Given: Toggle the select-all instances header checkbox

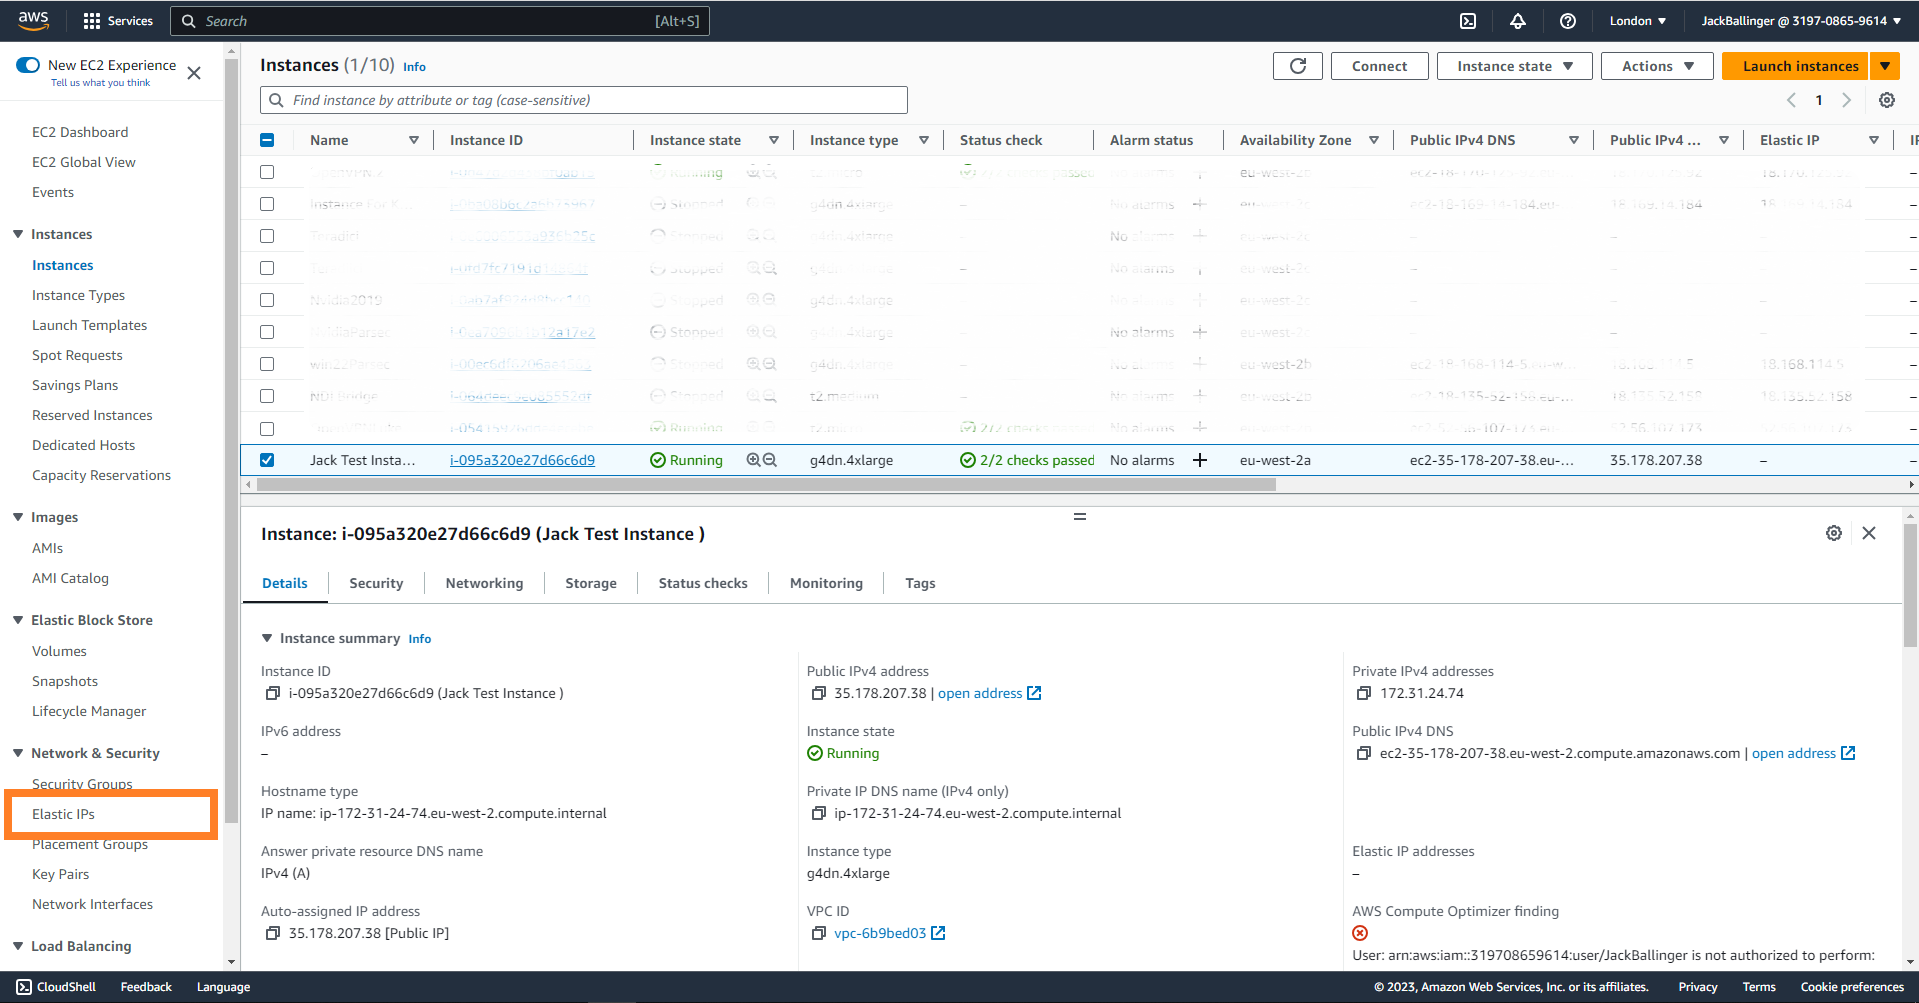Looking at the screenshot, I should point(267,140).
